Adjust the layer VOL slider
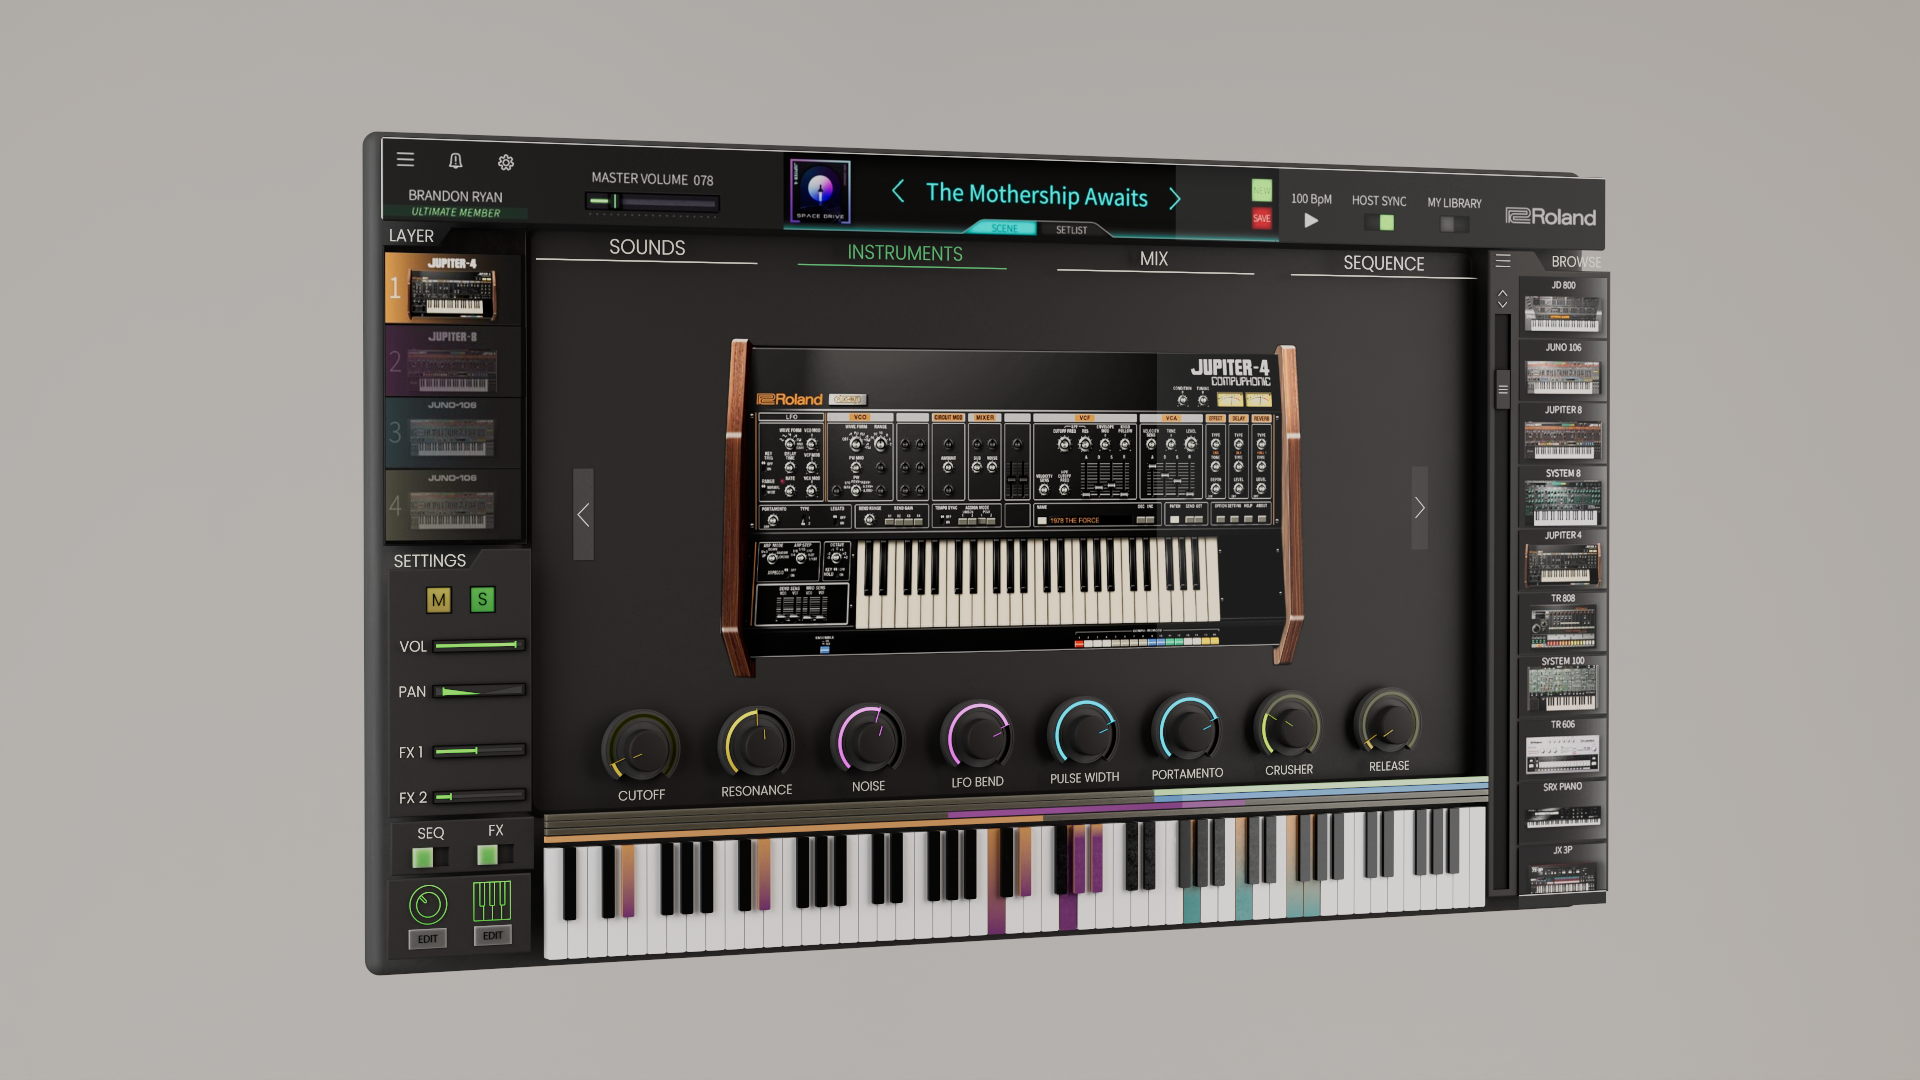This screenshot has width=1920, height=1080. pos(479,645)
